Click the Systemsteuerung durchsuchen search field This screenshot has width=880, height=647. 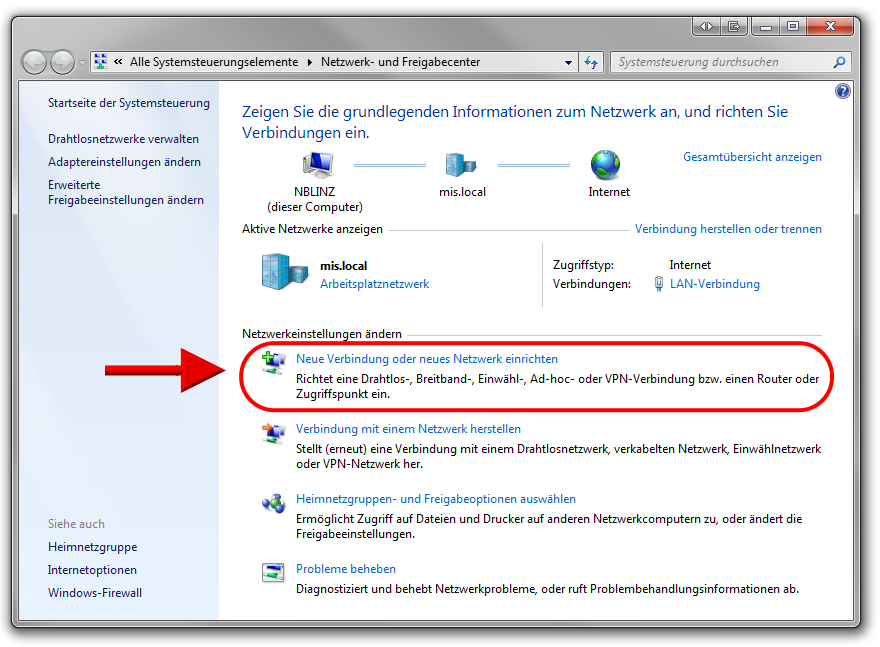point(722,62)
